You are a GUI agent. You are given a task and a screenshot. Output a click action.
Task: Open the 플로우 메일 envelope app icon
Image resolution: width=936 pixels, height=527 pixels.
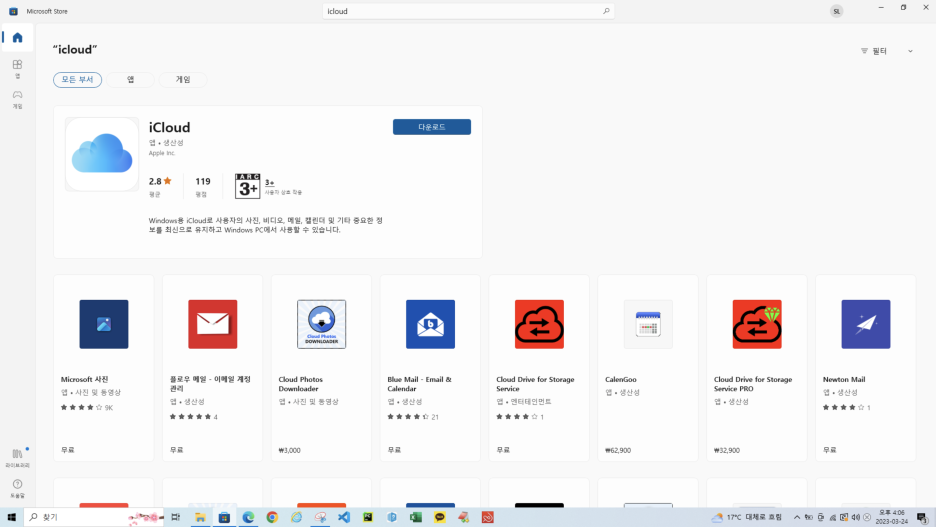[x=213, y=324]
